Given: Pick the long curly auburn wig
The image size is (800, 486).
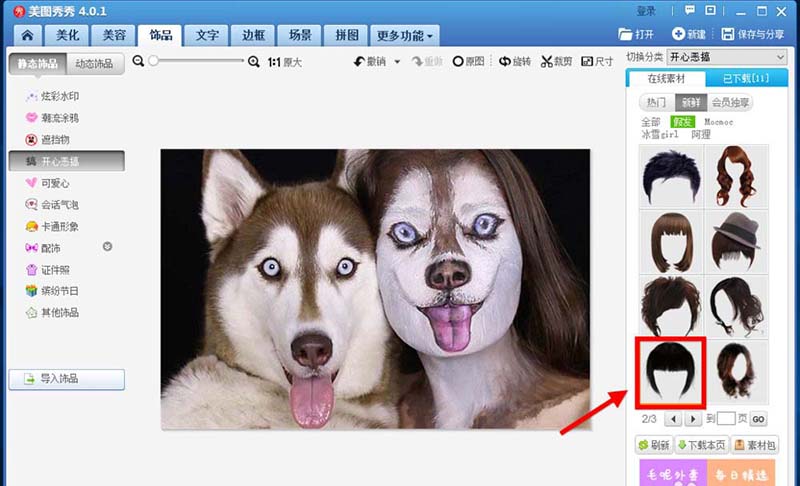Looking at the screenshot, I should tap(736, 176).
